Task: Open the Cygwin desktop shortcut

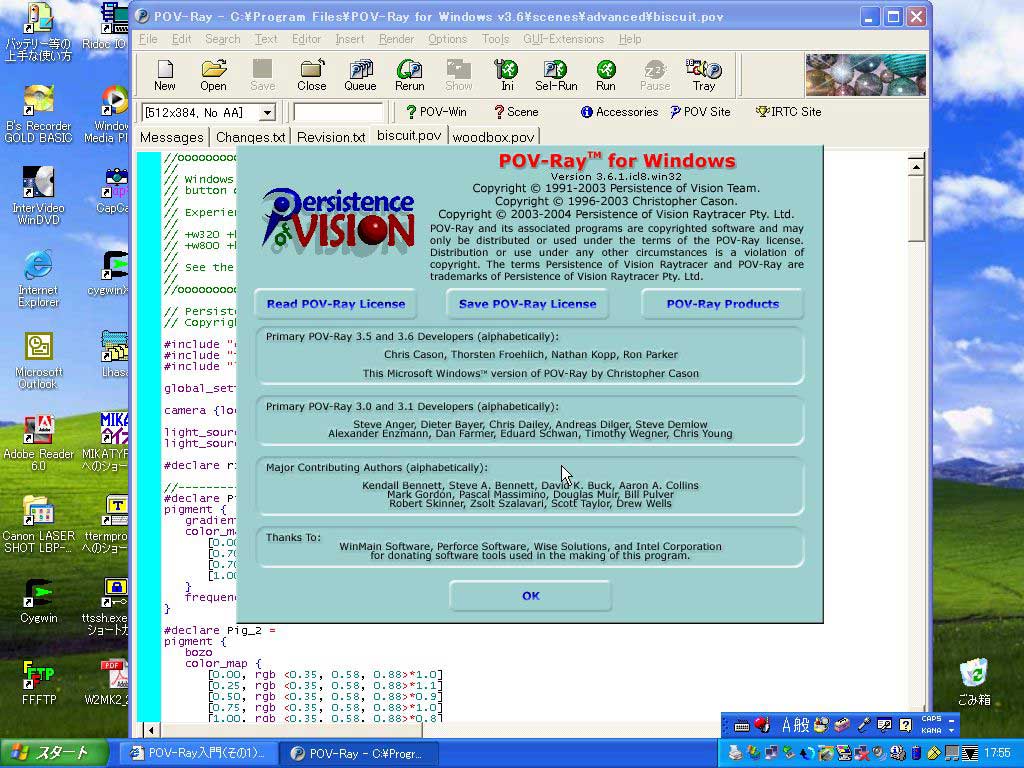Action: [38, 600]
